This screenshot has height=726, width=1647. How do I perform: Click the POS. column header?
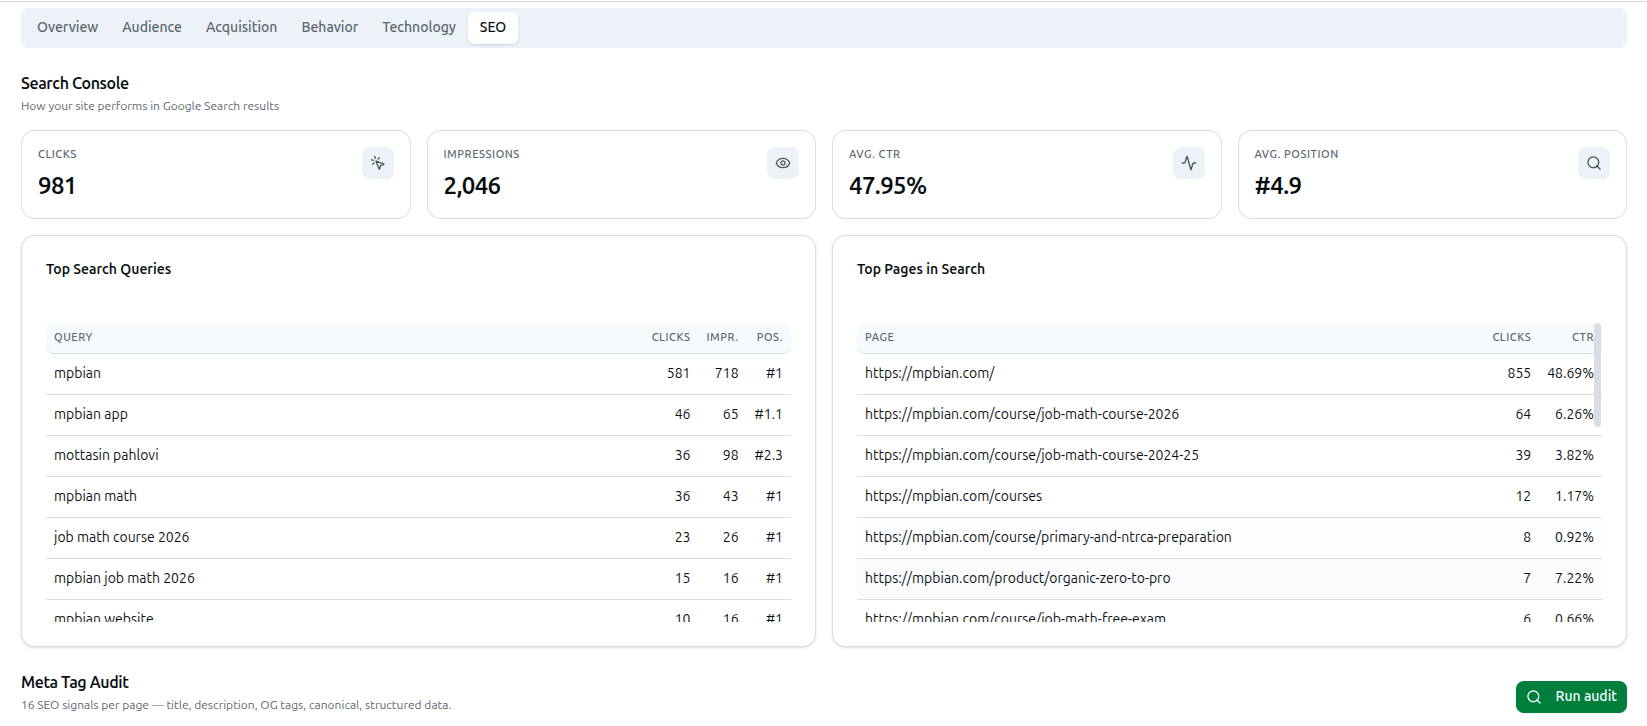tap(769, 337)
